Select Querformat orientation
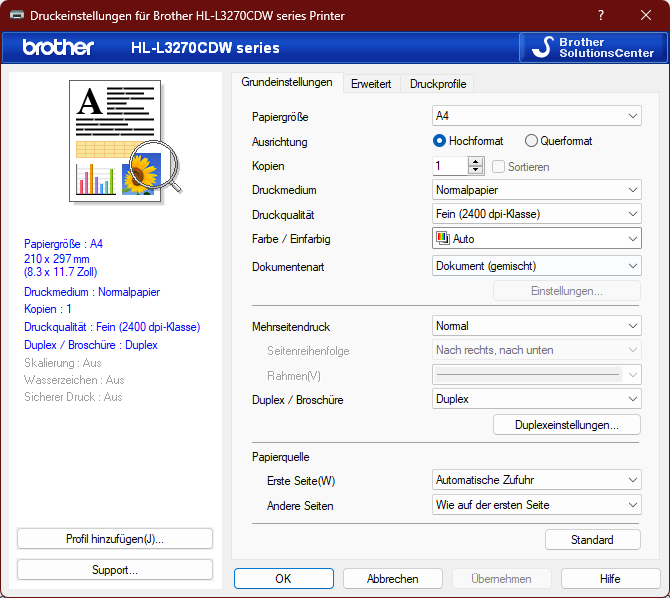Screen dimensions: 670x598 pos(558,141)
